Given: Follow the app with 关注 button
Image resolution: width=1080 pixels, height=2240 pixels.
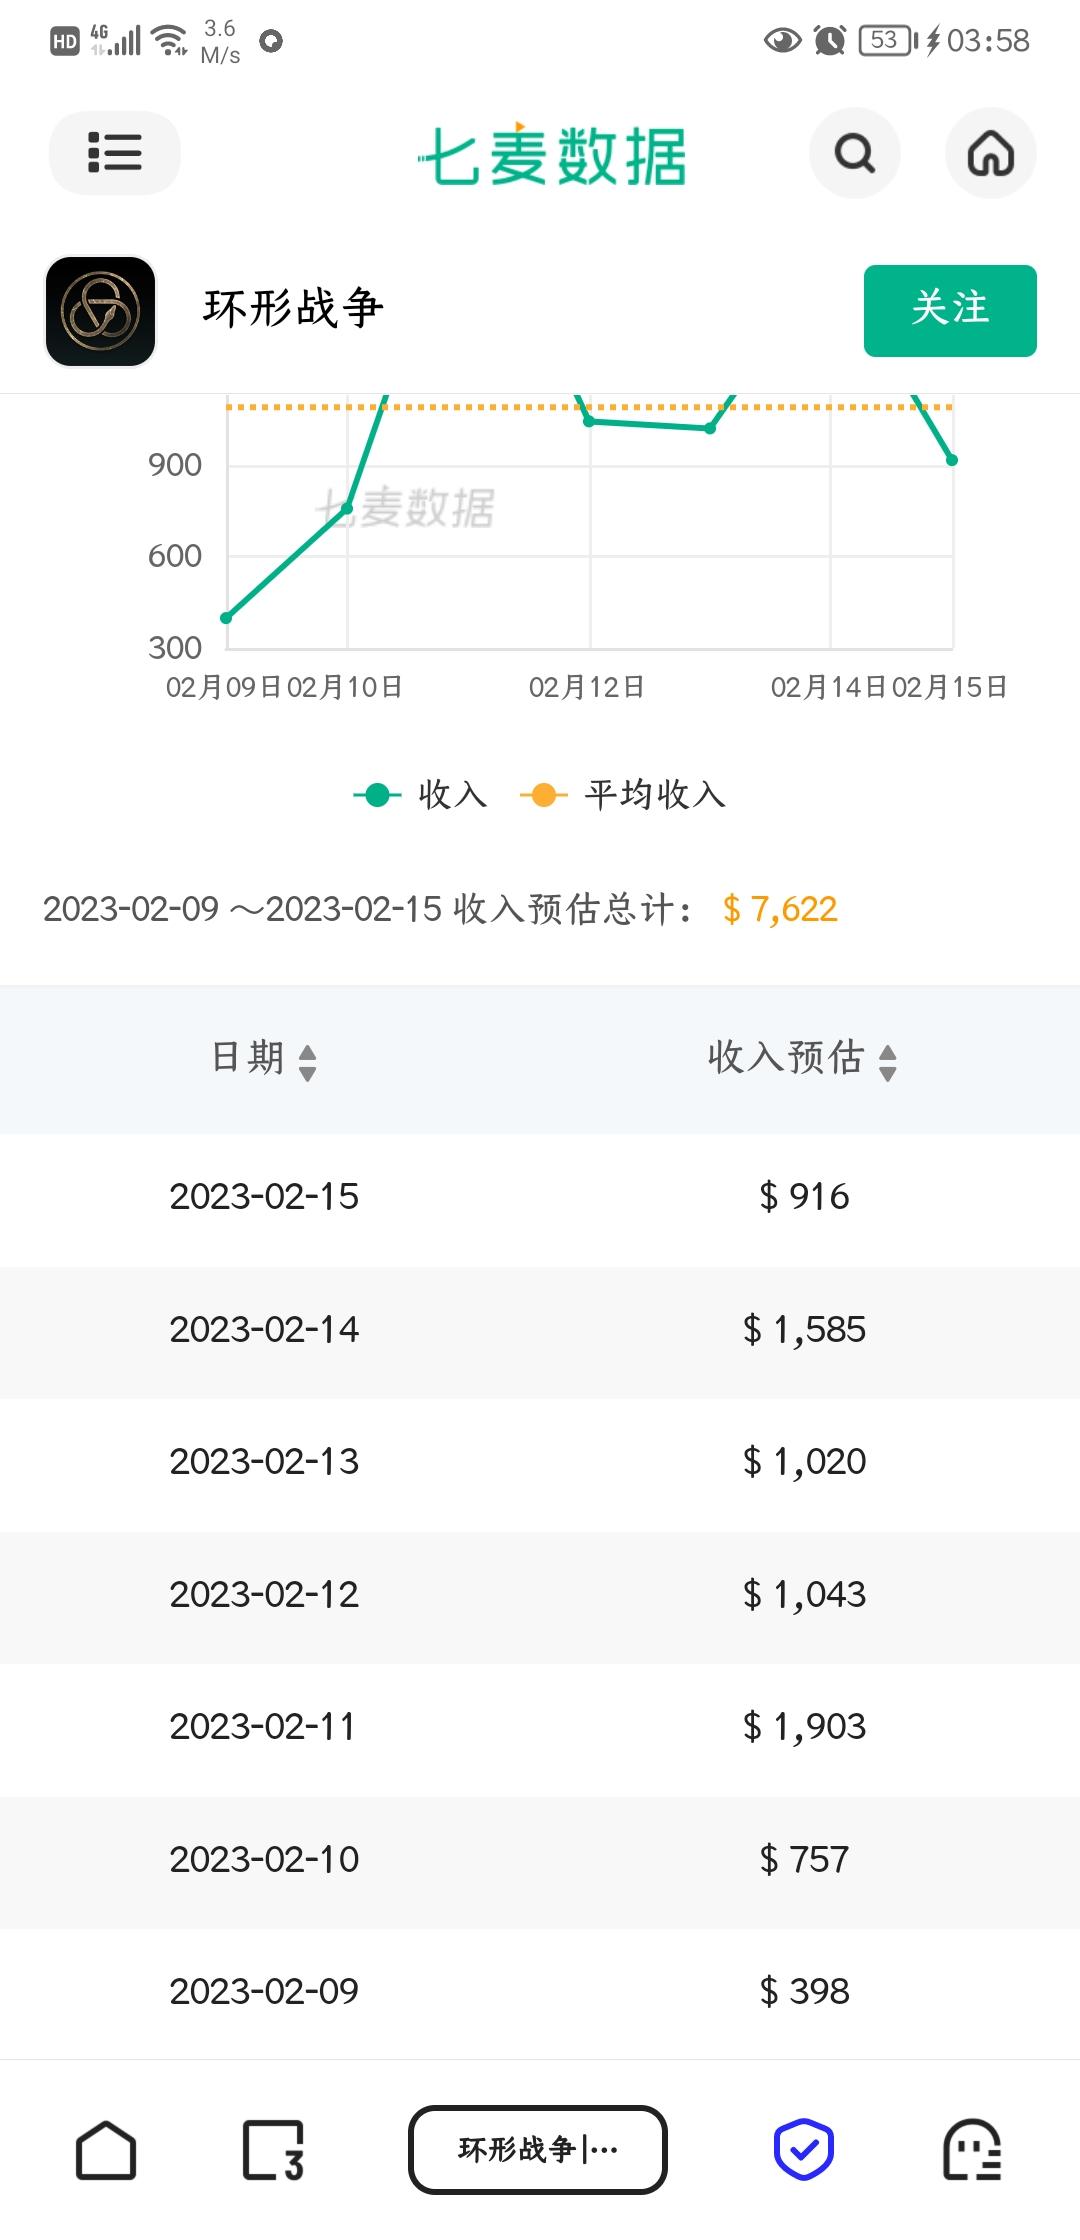Looking at the screenshot, I should (x=950, y=311).
